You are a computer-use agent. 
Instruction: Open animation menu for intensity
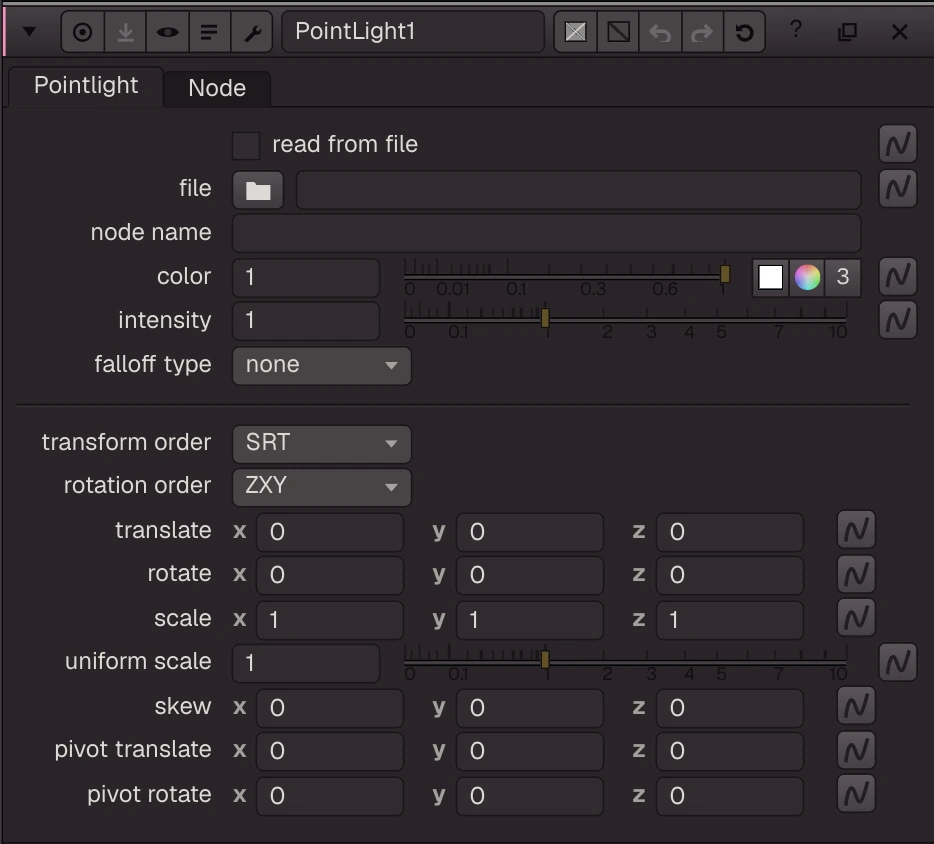pyautogui.click(x=898, y=320)
